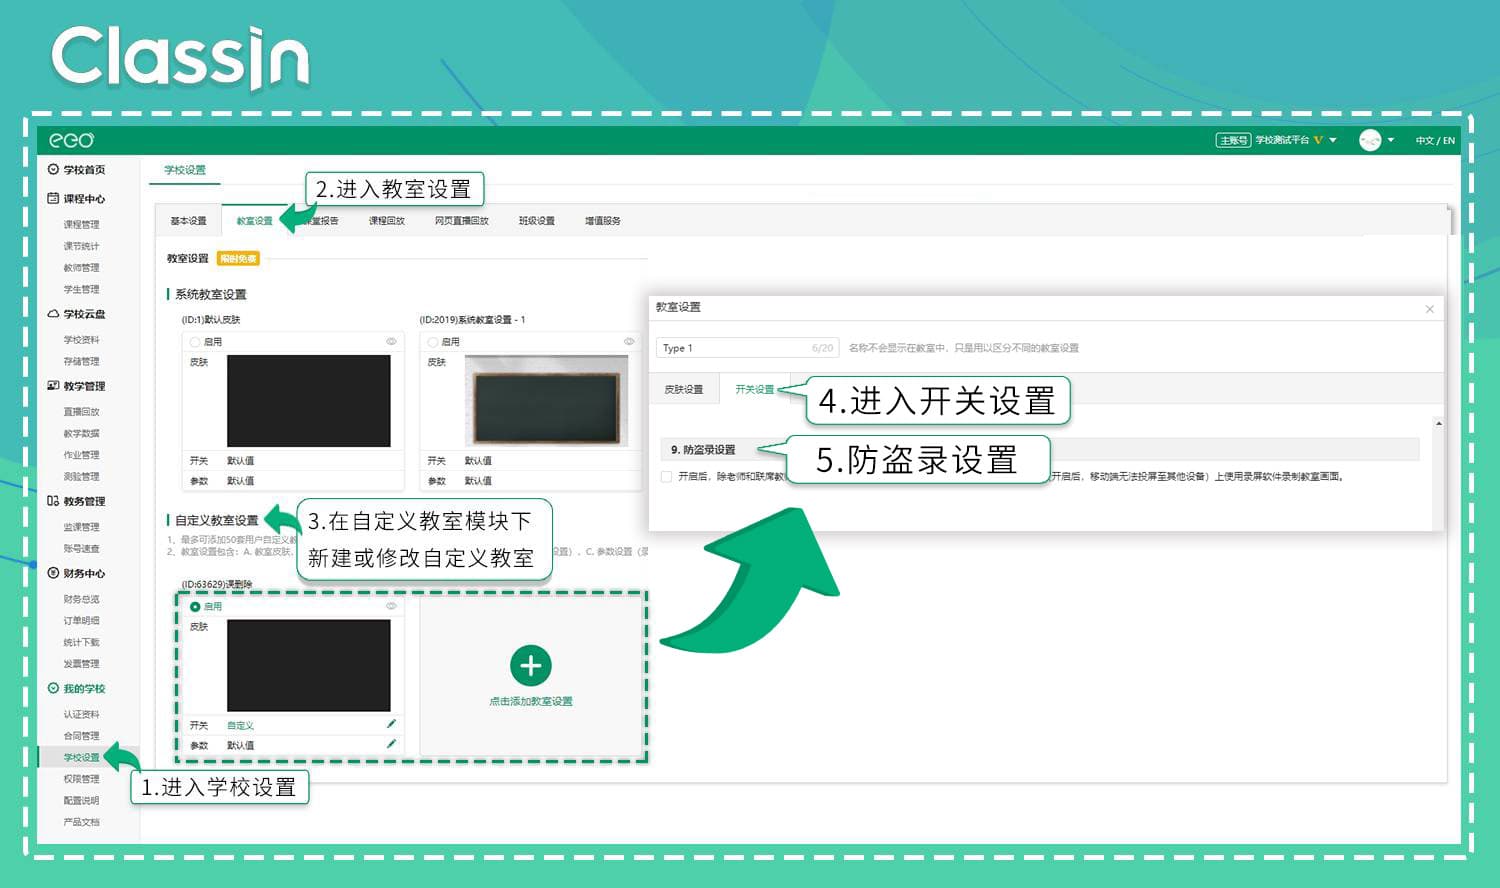Open 合同管理 in sidebar
This screenshot has height=888, width=1500.
pyautogui.click(x=81, y=736)
